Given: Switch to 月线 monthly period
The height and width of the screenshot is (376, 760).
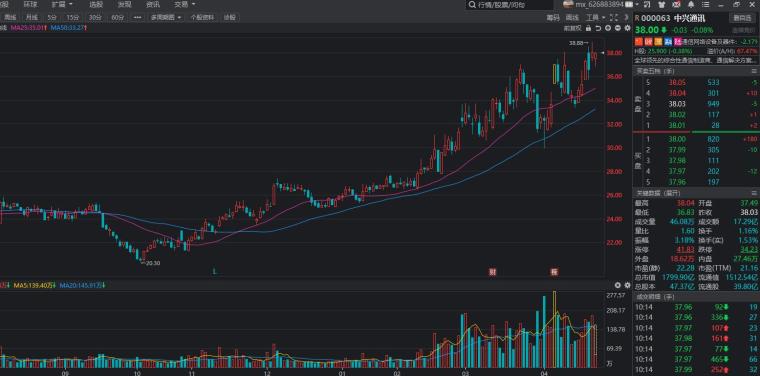Looking at the screenshot, I should pos(32,17).
